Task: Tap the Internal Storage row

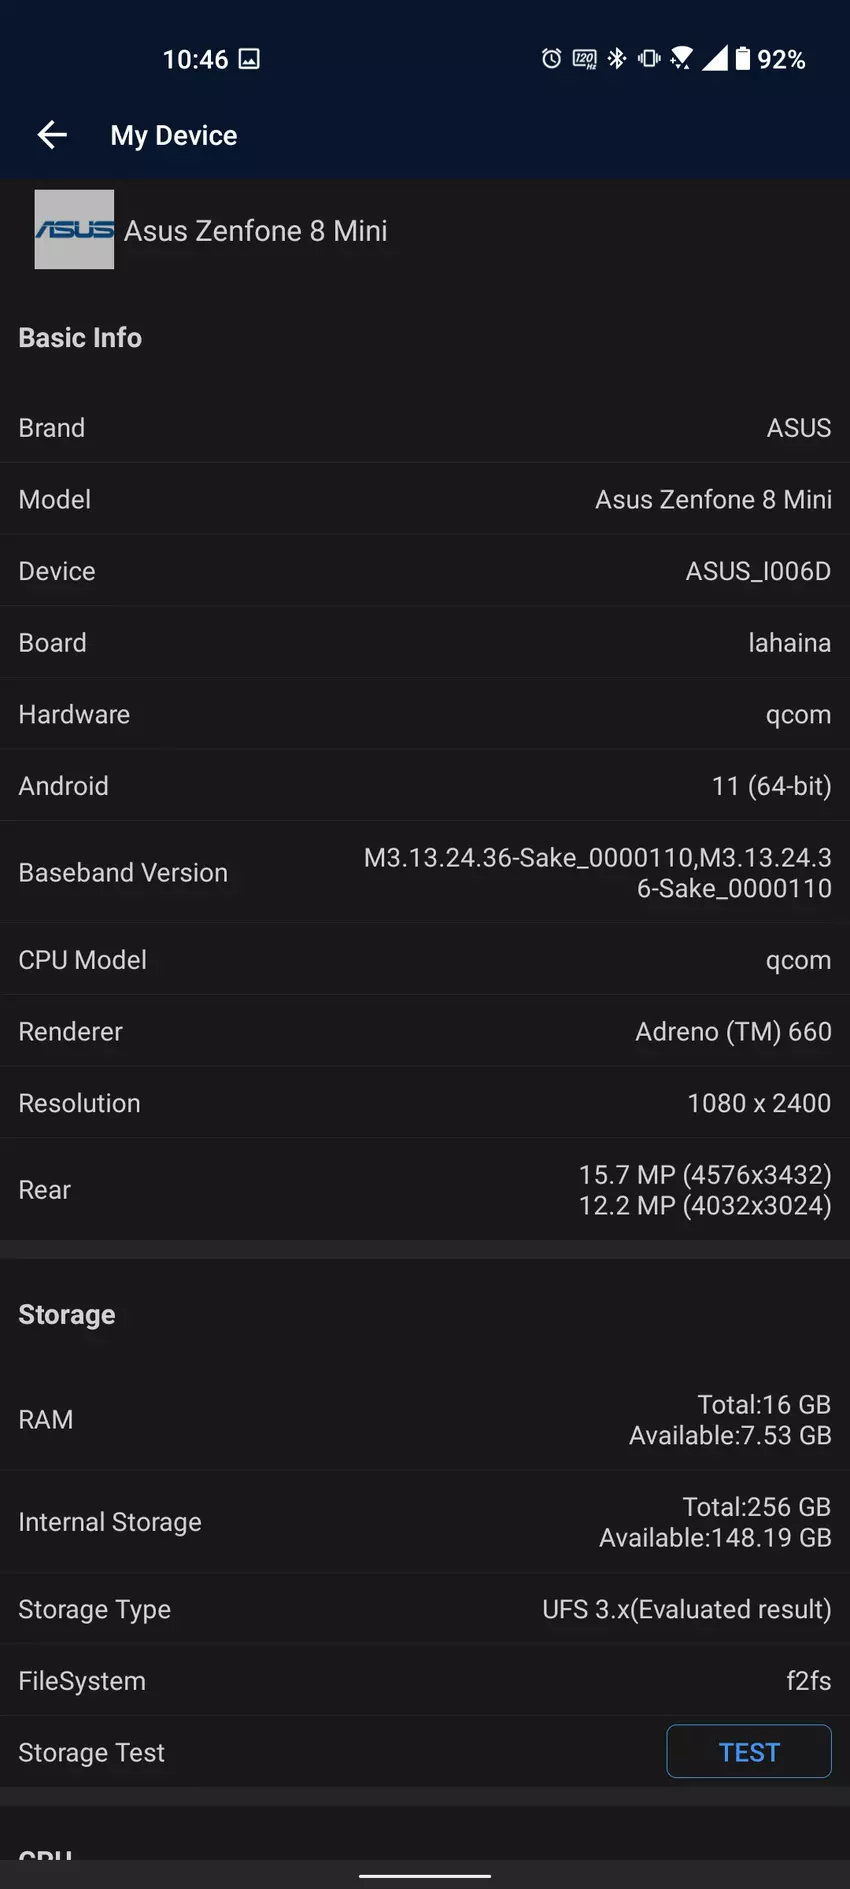Action: point(425,1521)
